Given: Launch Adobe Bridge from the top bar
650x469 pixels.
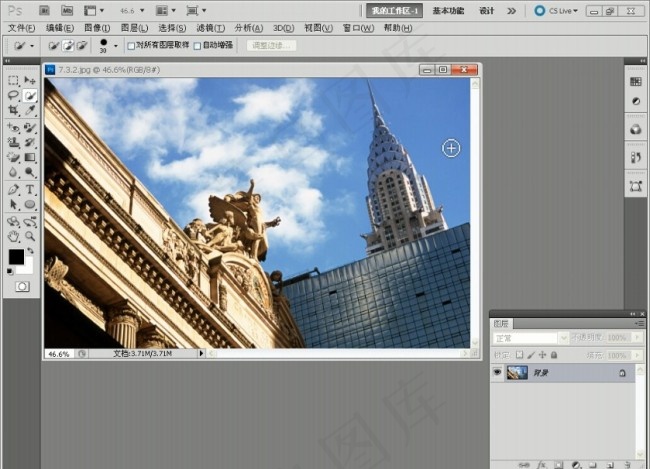Looking at the screenshot, I should [44, 10].
